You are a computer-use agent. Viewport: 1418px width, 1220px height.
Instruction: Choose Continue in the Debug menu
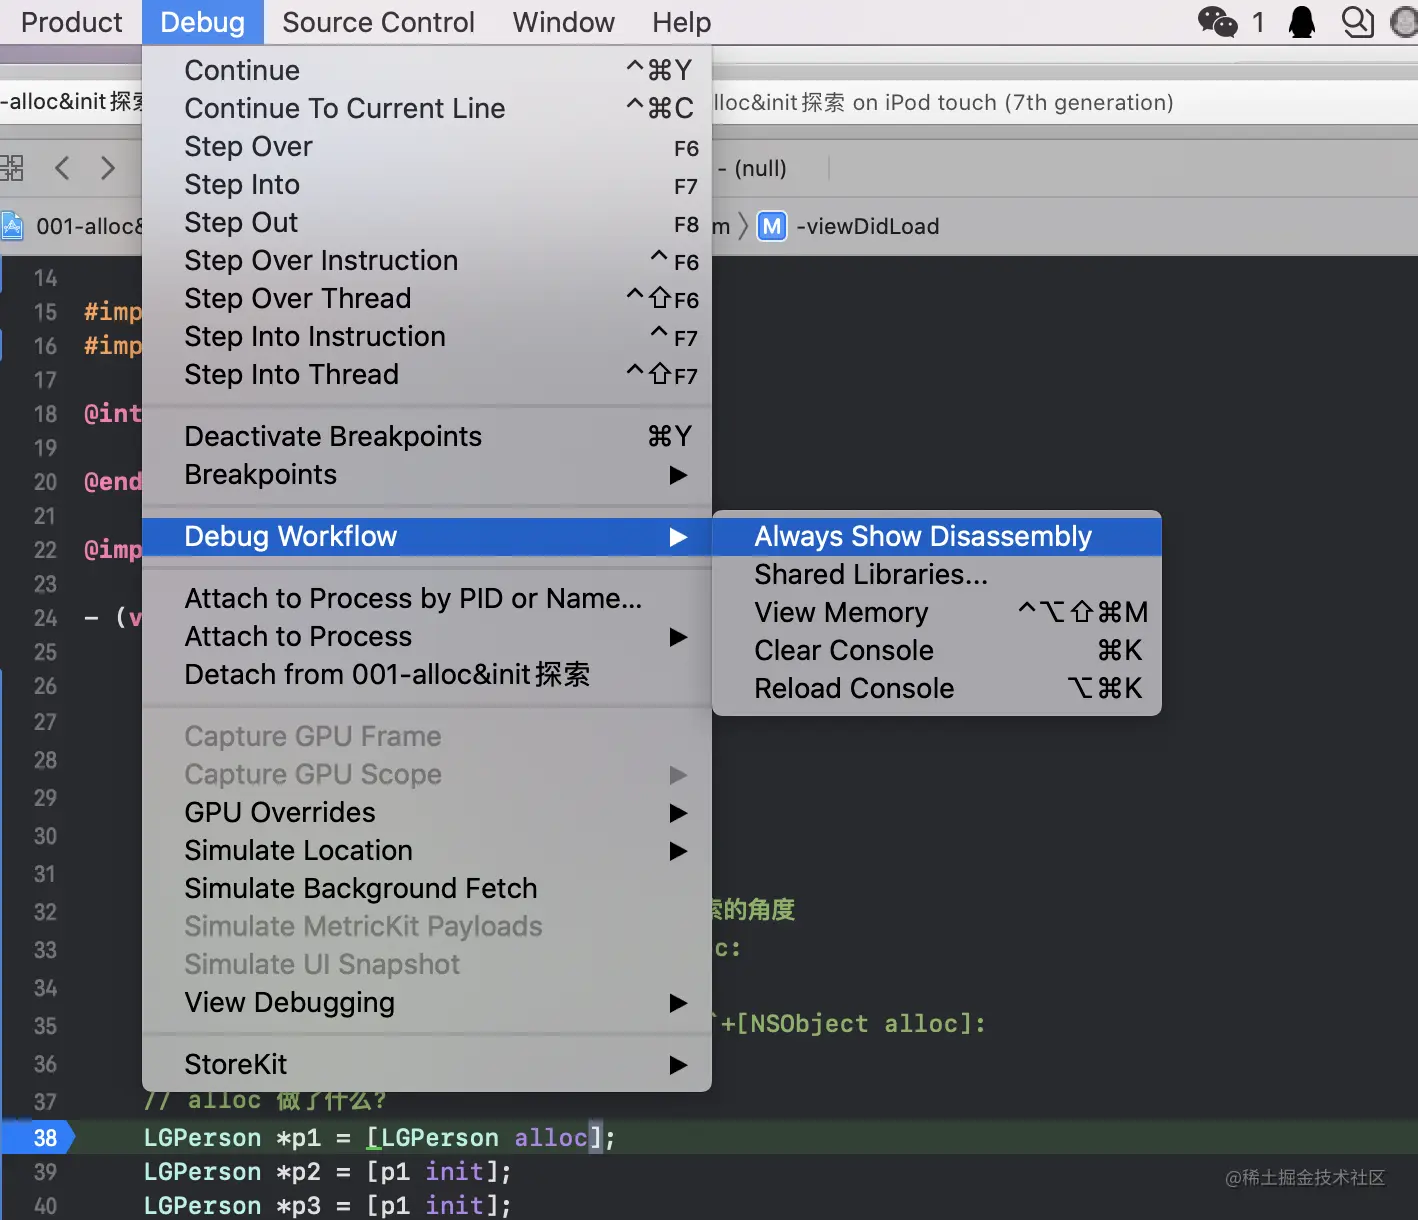(427, 70)
